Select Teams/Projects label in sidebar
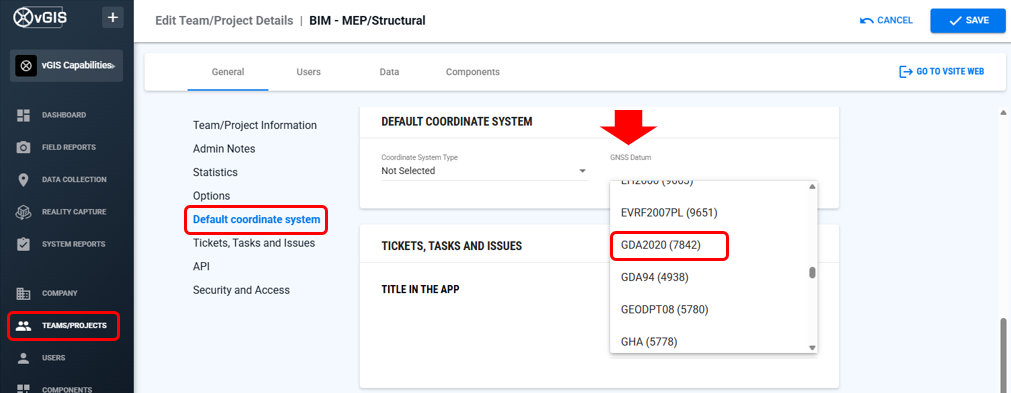This screenshot has height=393, width=1011. [x=74, y=325]
